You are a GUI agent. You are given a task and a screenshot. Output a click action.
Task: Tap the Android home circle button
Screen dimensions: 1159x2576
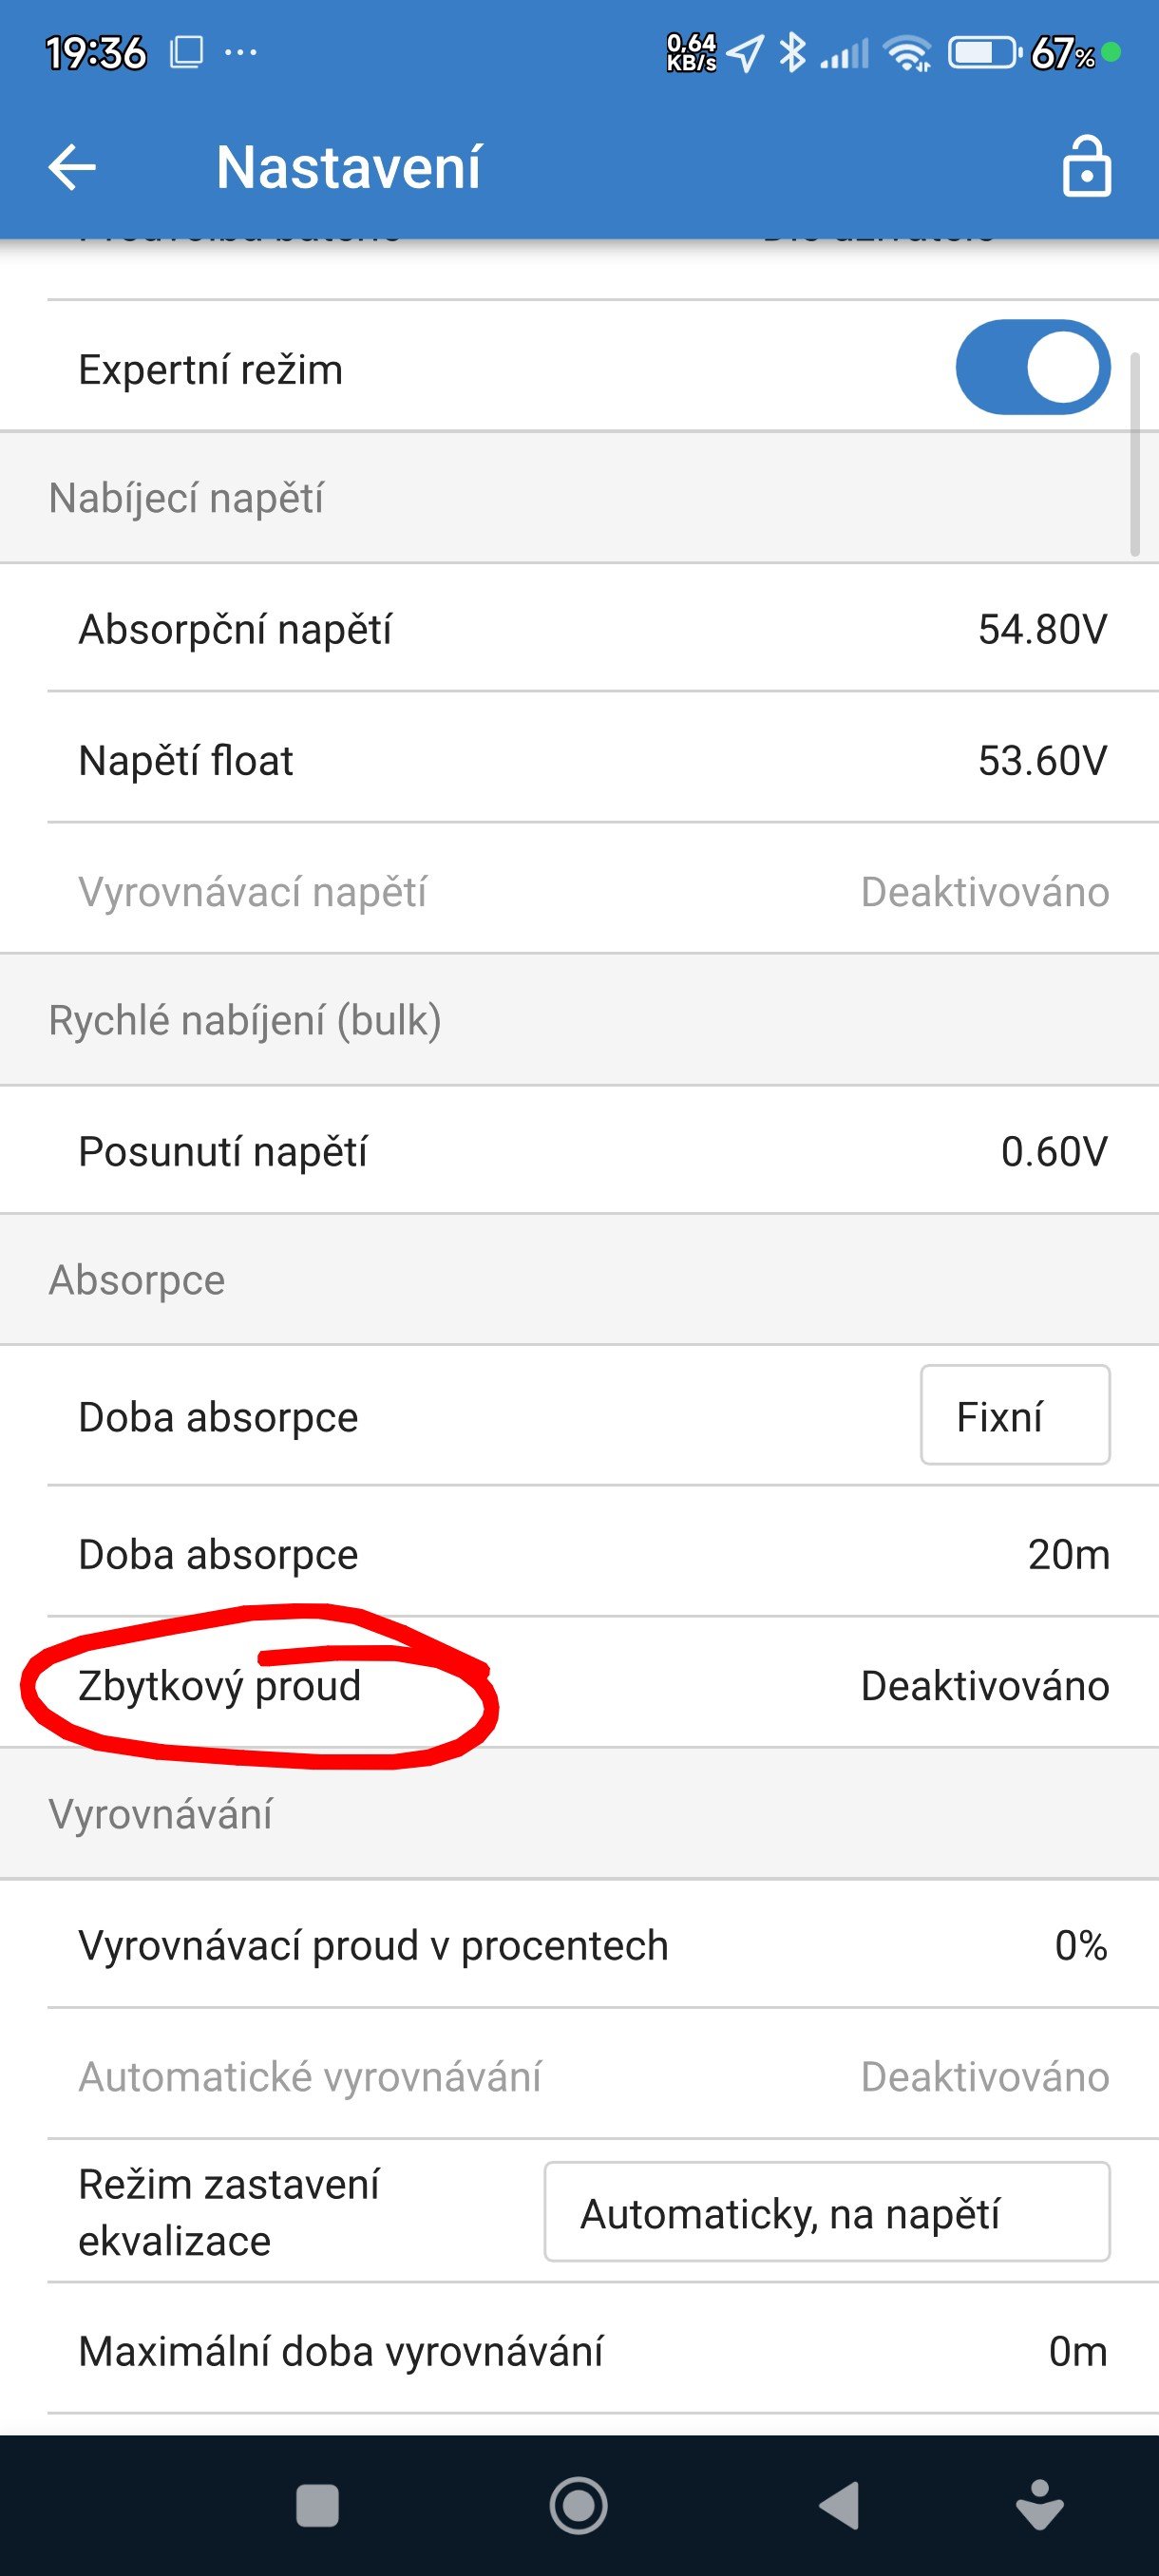[x=578, y=2505]
